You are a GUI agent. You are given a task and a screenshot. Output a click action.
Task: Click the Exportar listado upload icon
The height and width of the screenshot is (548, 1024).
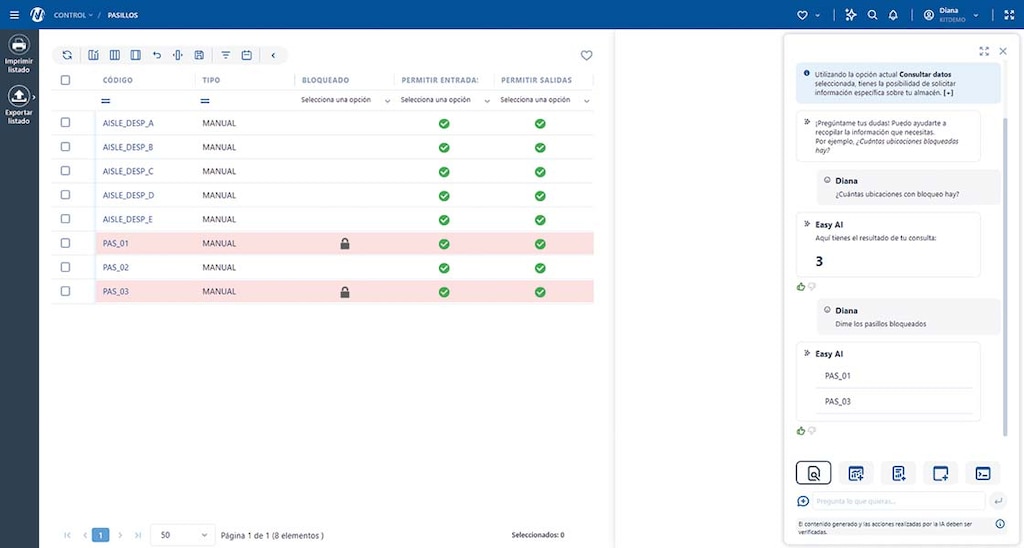[x=19, y=97]
